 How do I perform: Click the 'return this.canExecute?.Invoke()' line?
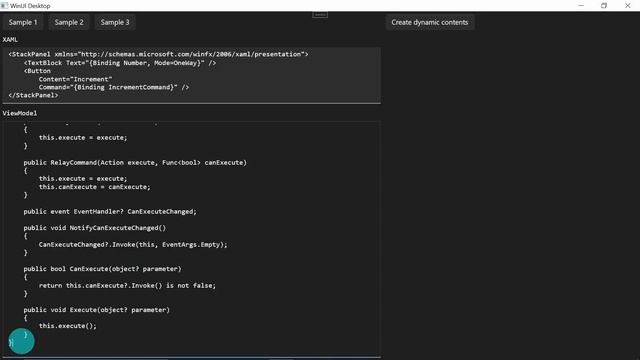(x=127, y=285)
